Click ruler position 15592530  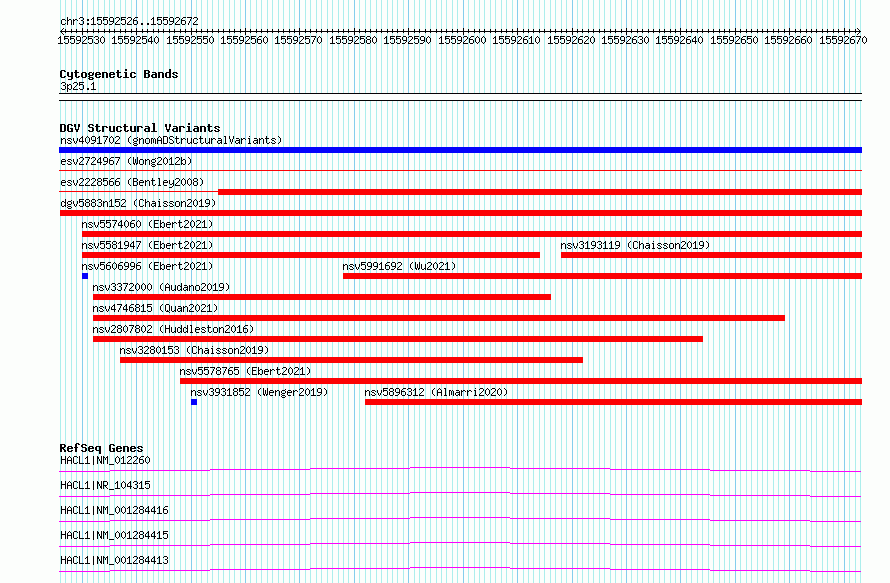(x=81, y=40)
